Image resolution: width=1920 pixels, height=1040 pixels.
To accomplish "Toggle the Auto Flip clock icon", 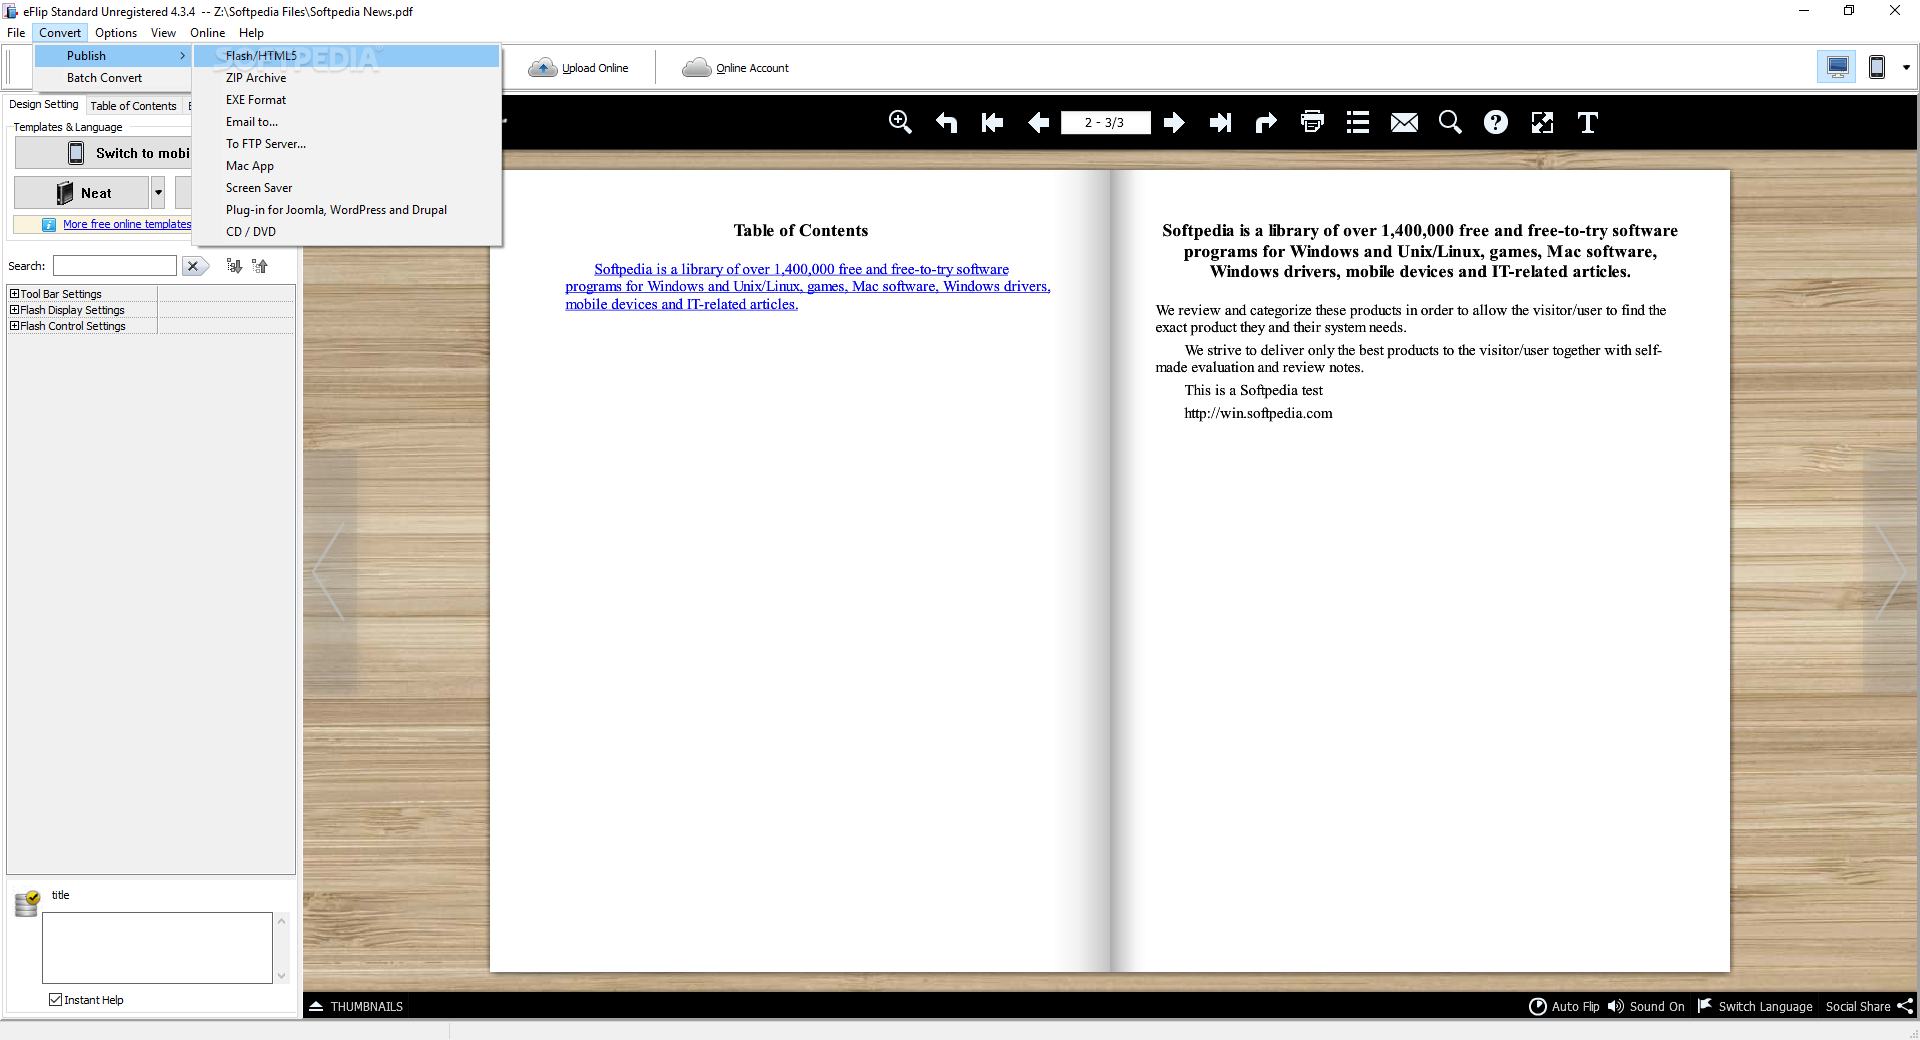I will 1538,1006.
